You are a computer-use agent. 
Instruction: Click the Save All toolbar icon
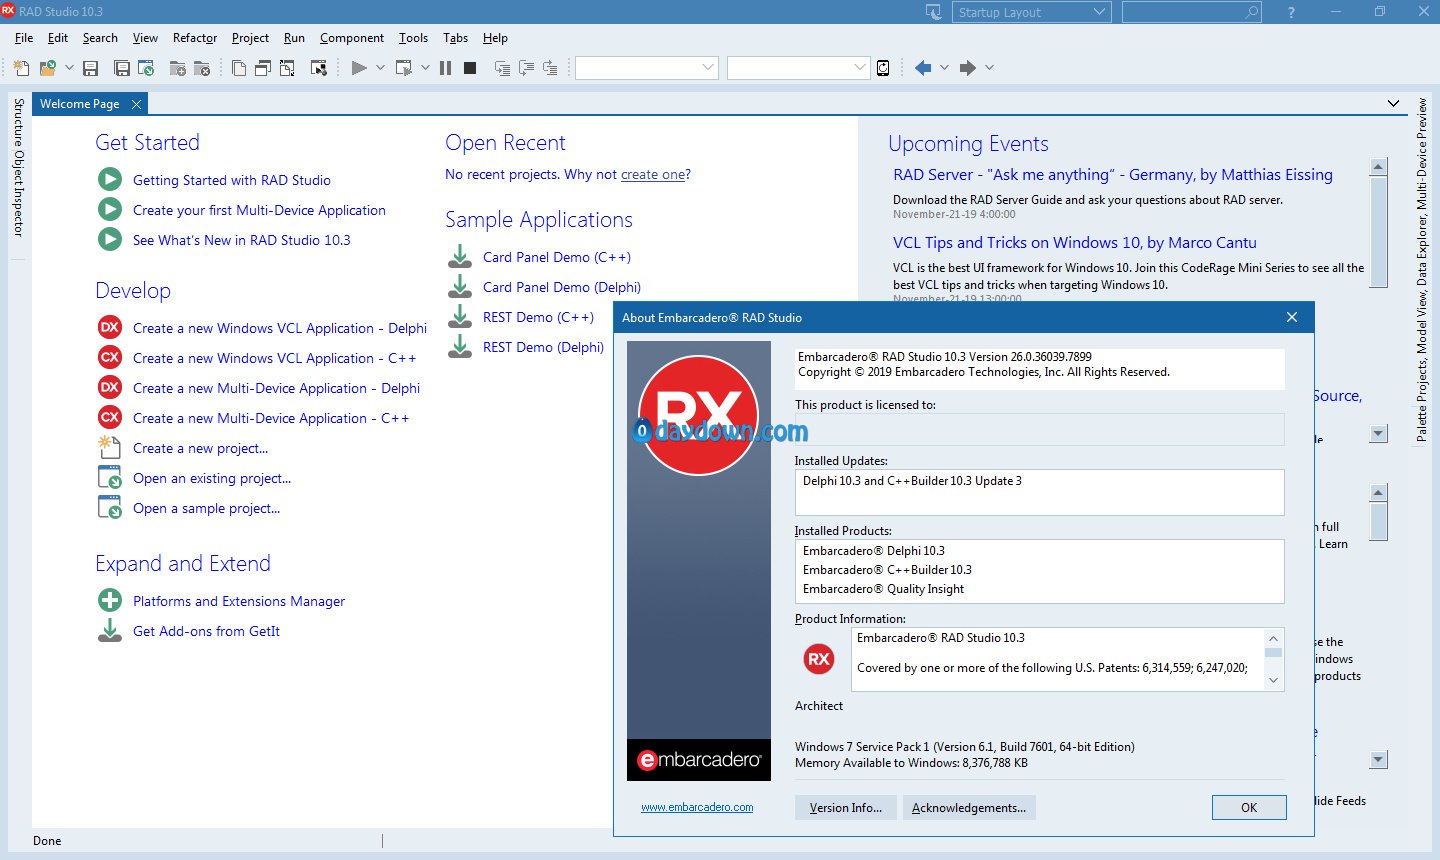click(x=121, y=68)
